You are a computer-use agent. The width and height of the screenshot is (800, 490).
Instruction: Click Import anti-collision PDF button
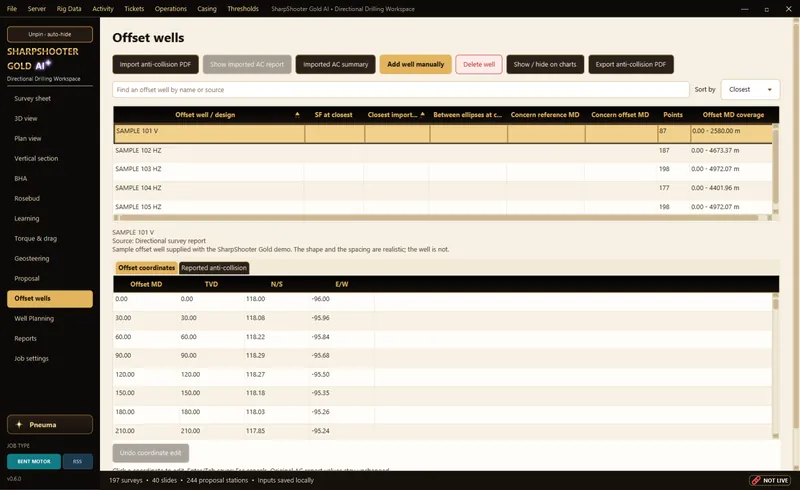point(155,64)
